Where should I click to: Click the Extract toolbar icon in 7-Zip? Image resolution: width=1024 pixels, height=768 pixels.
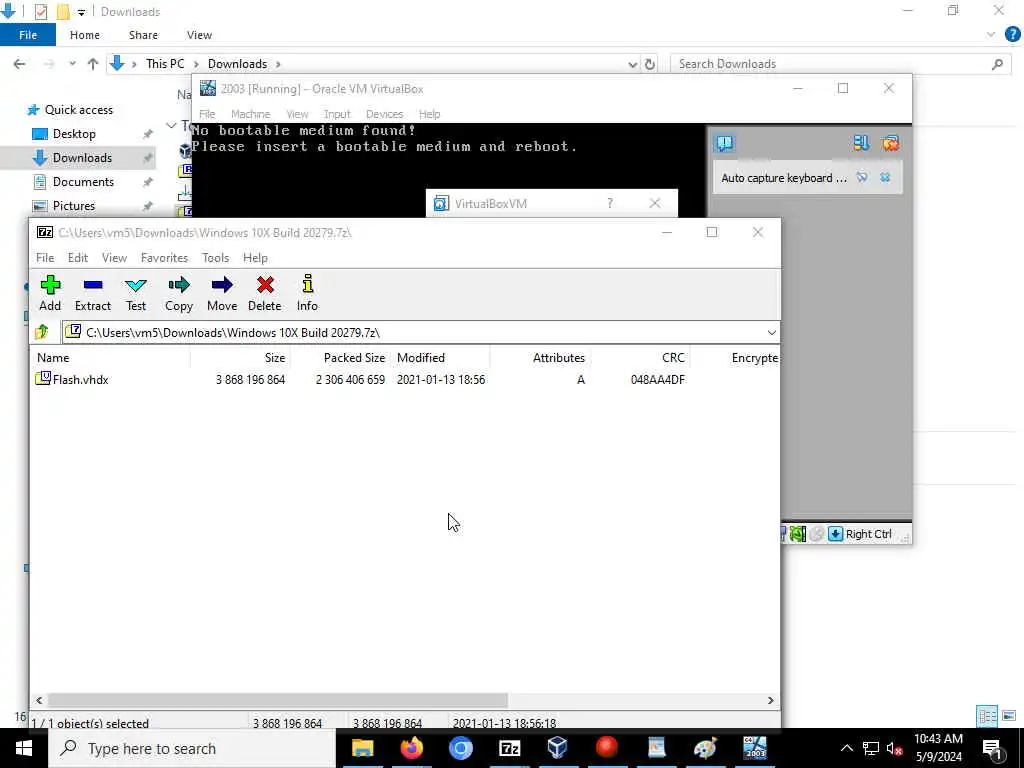click(x=93, y=285)
